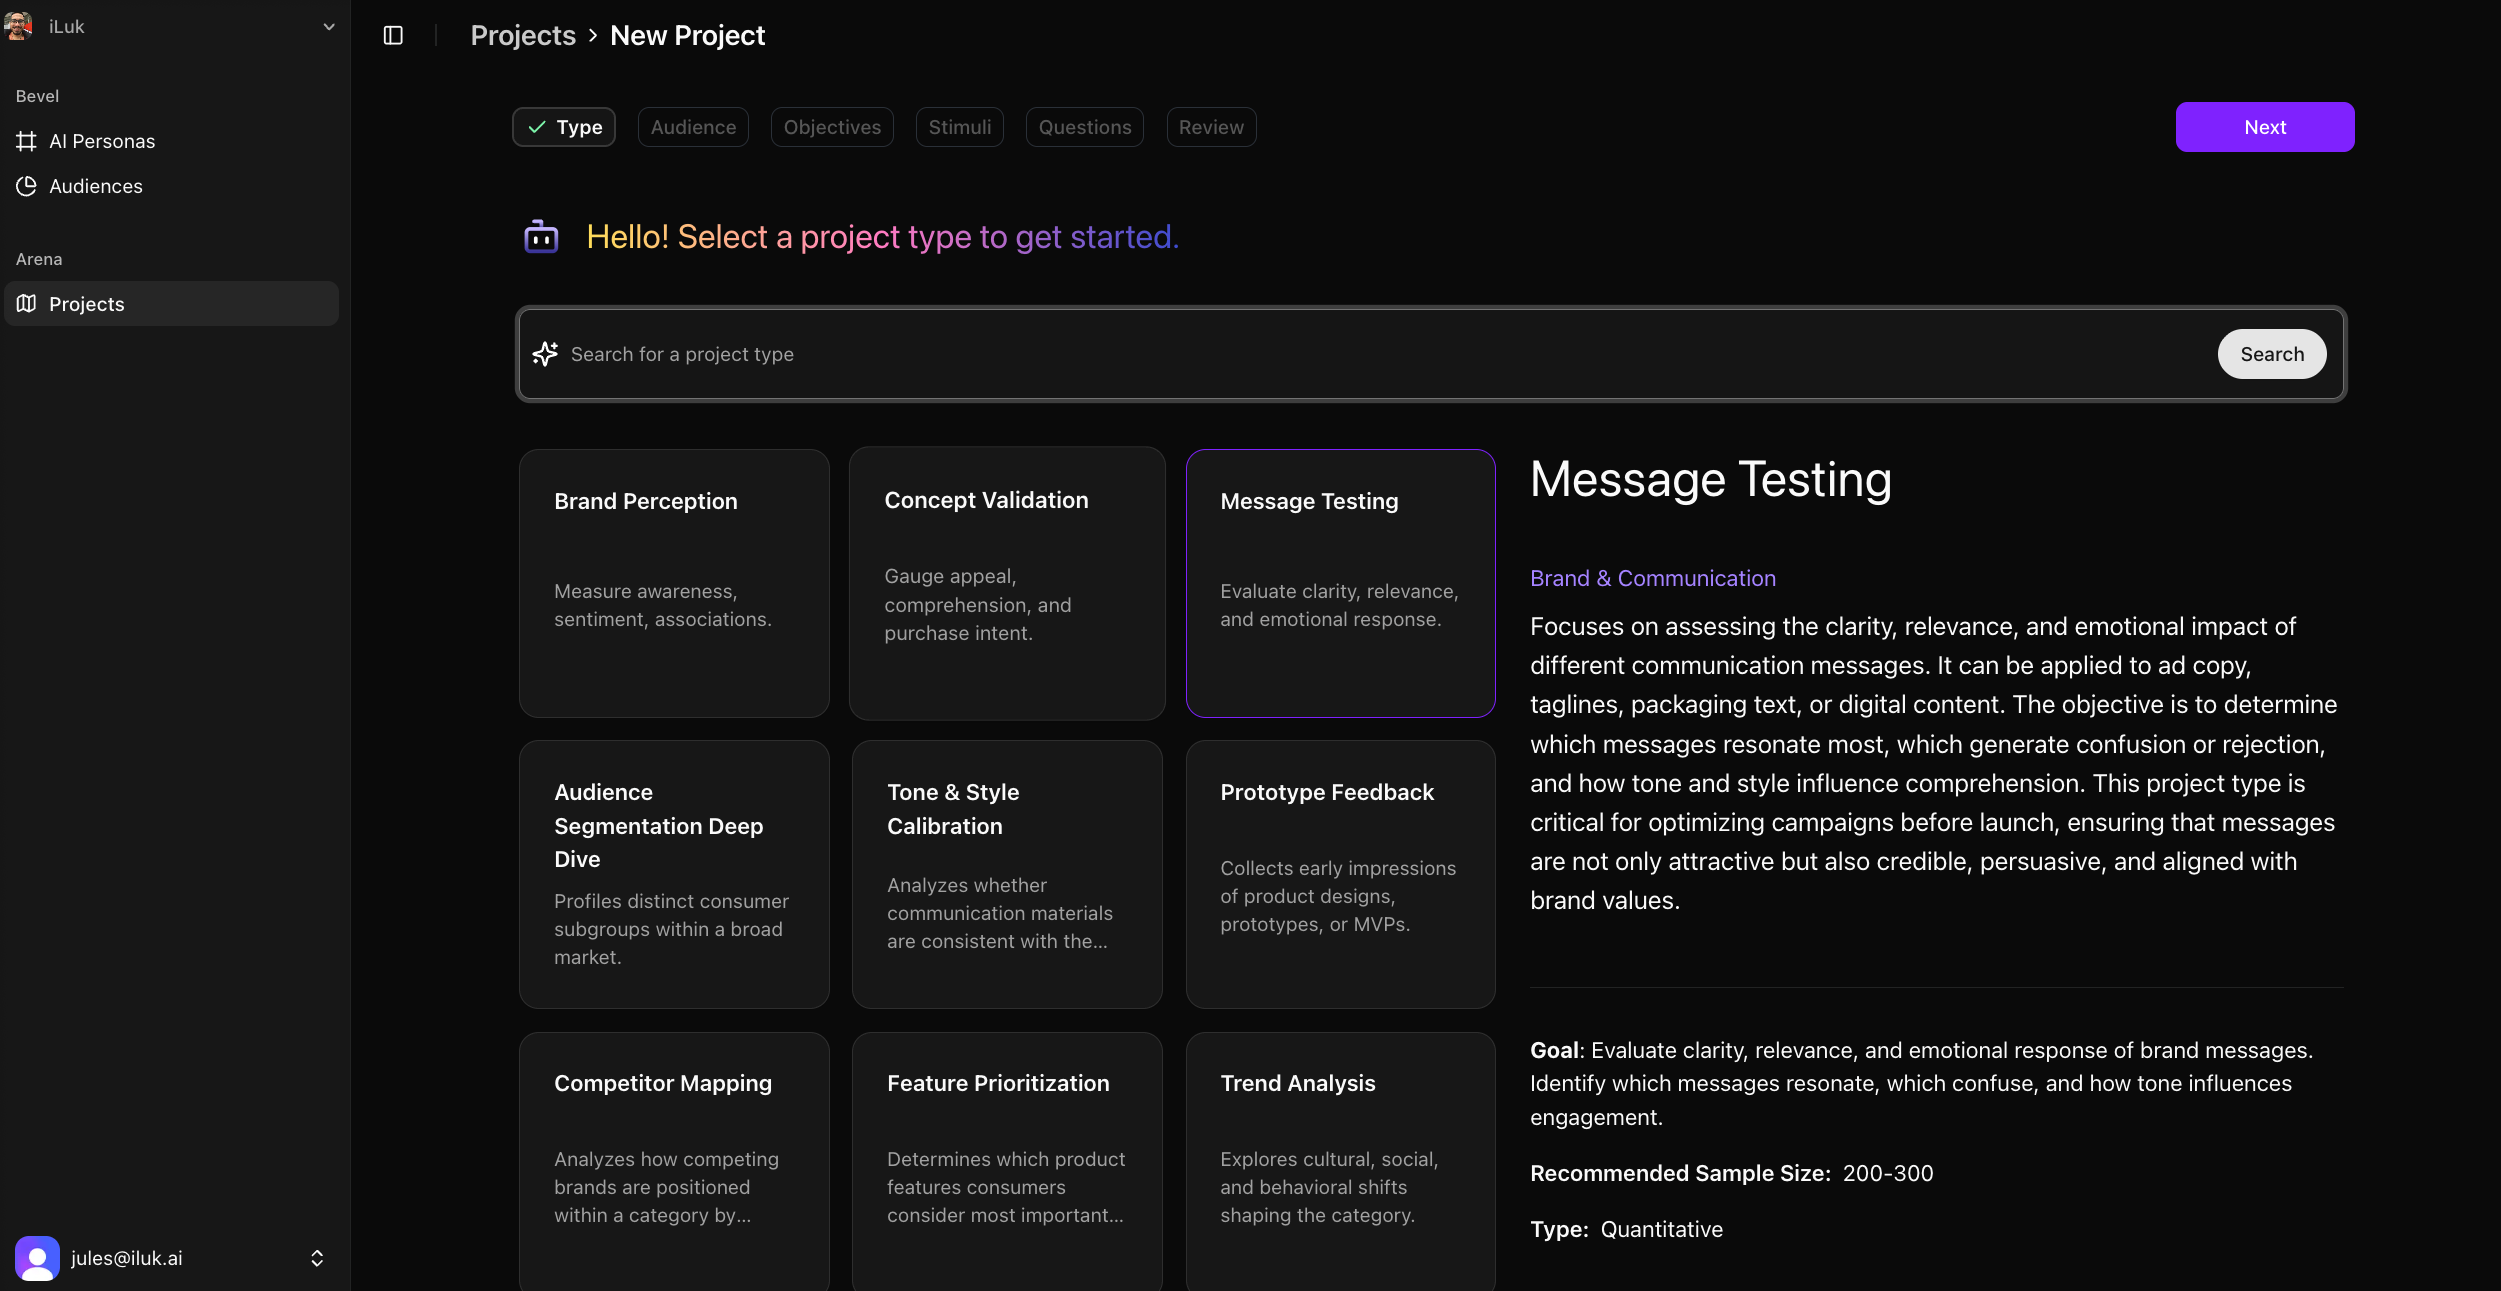Open the Objectives step tab

[x=832, y=127]
